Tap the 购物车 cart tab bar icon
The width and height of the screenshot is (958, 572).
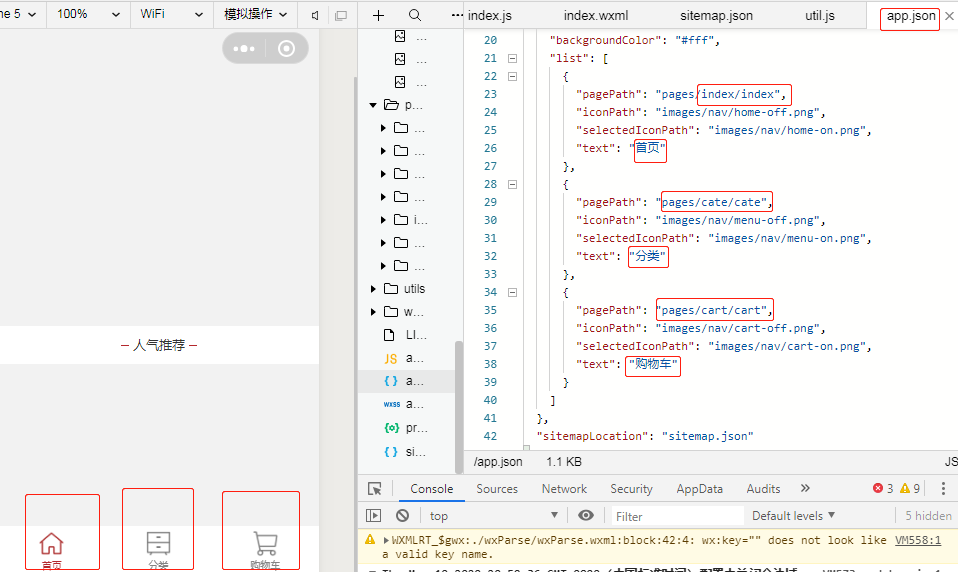265,543
